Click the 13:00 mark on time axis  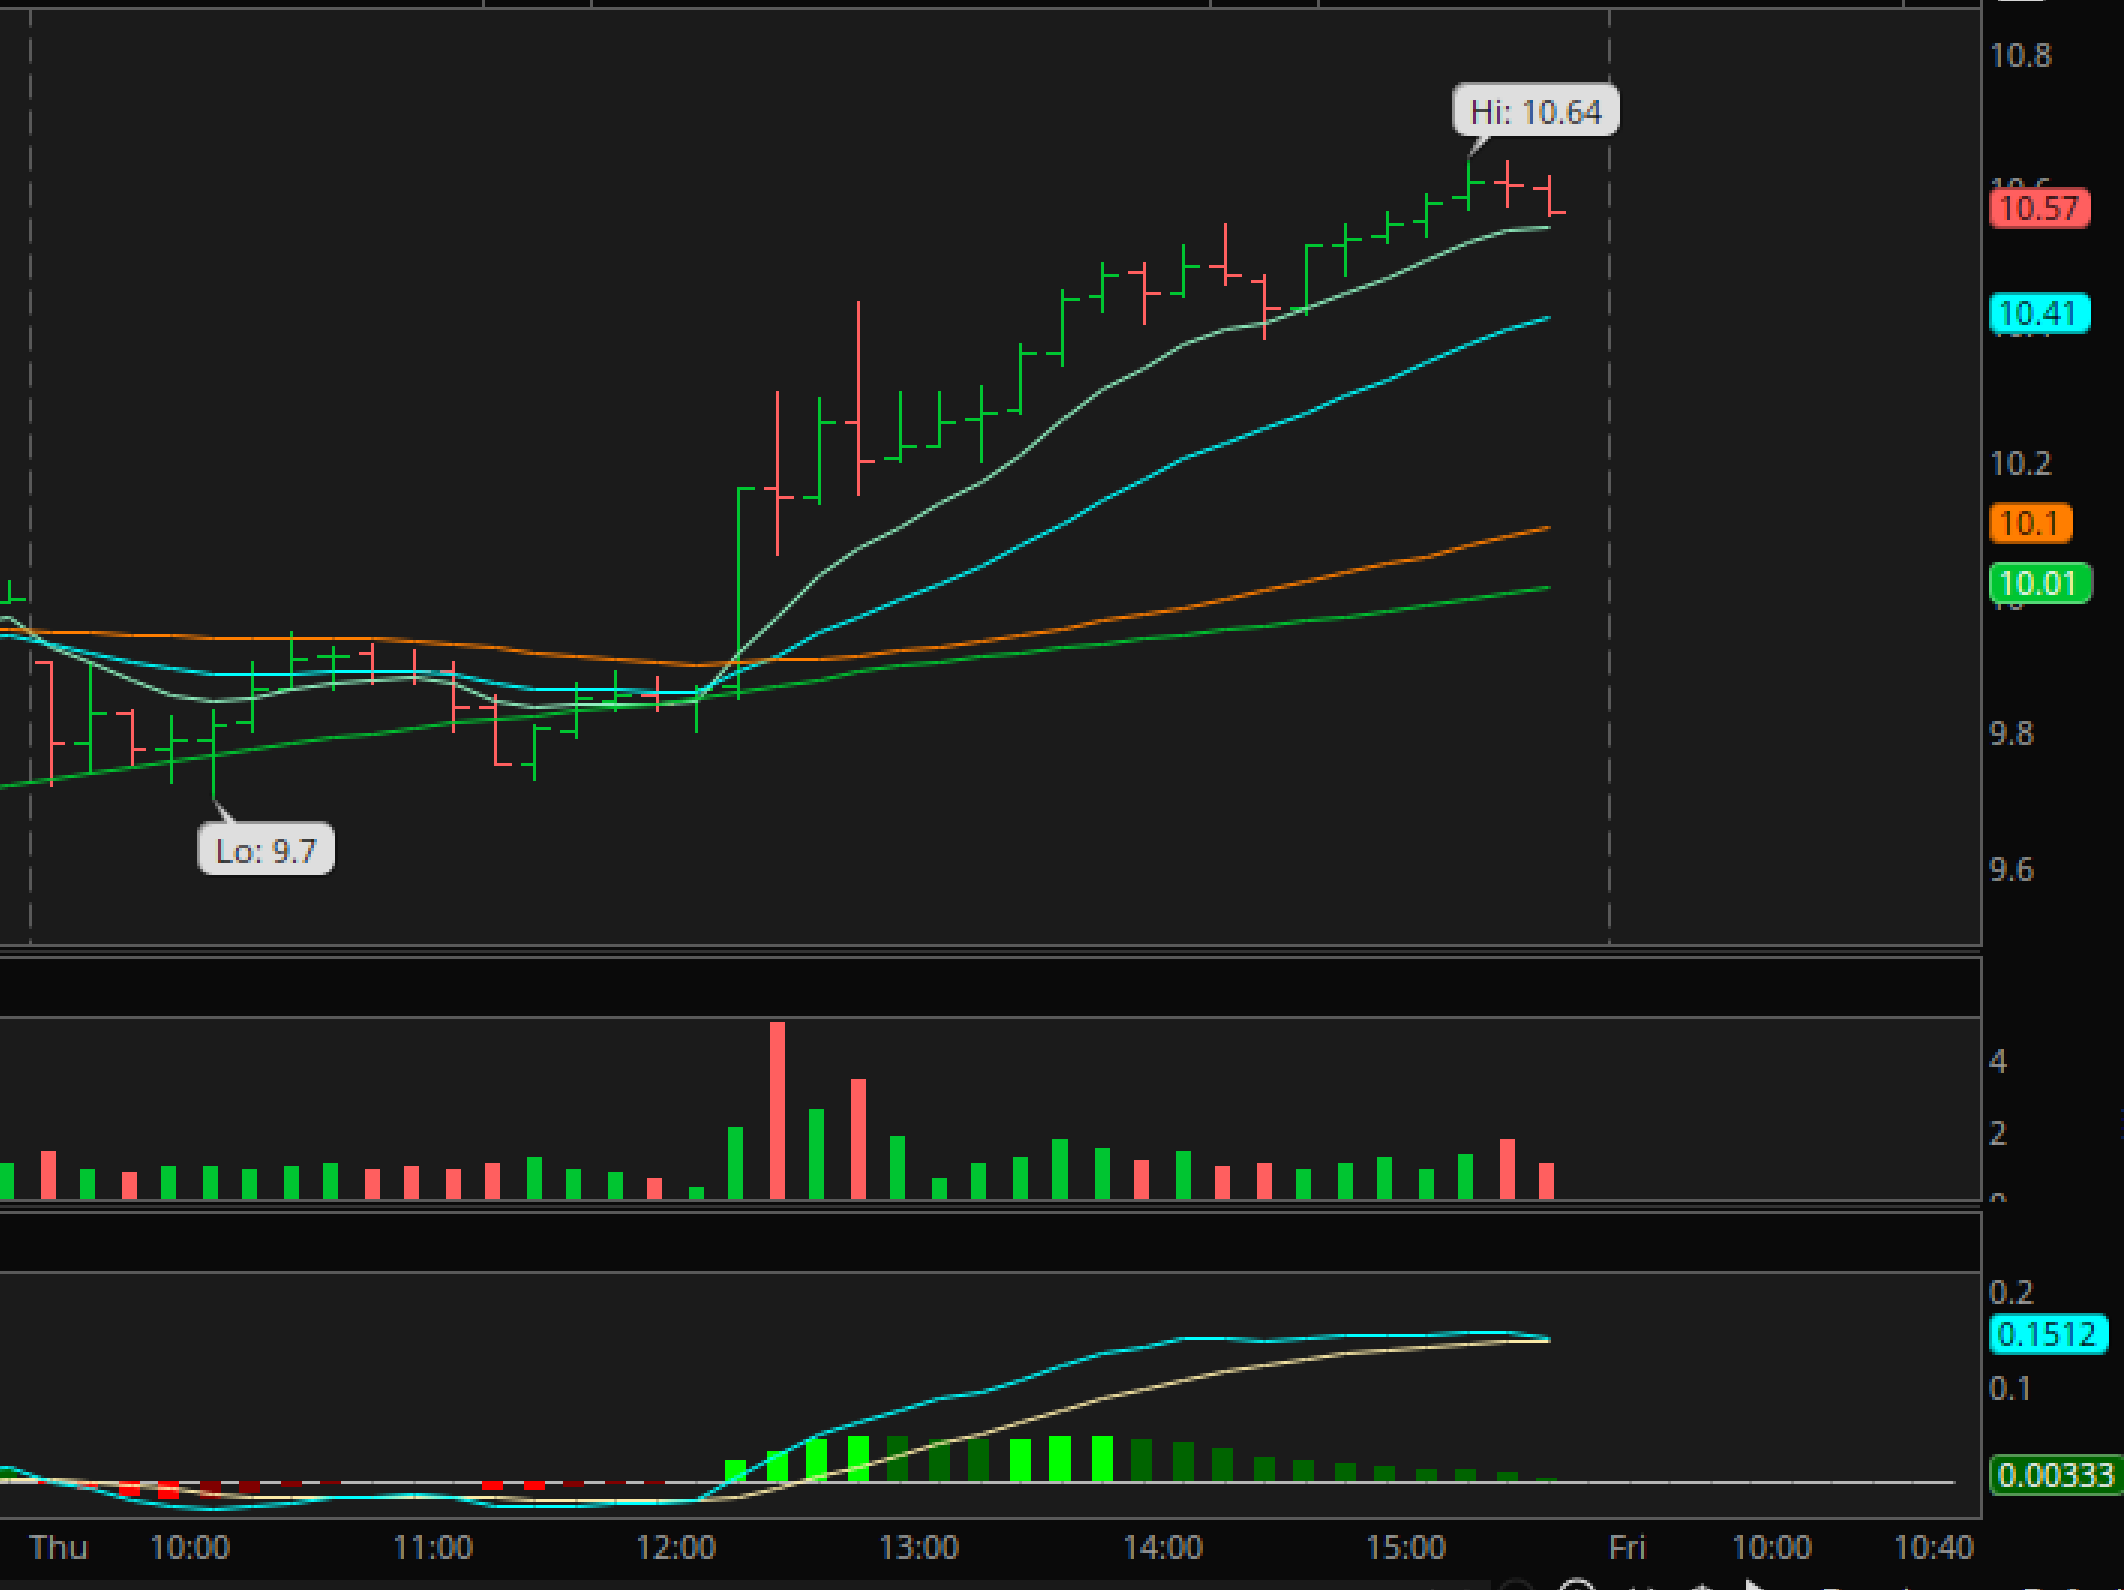point(919,1547)
